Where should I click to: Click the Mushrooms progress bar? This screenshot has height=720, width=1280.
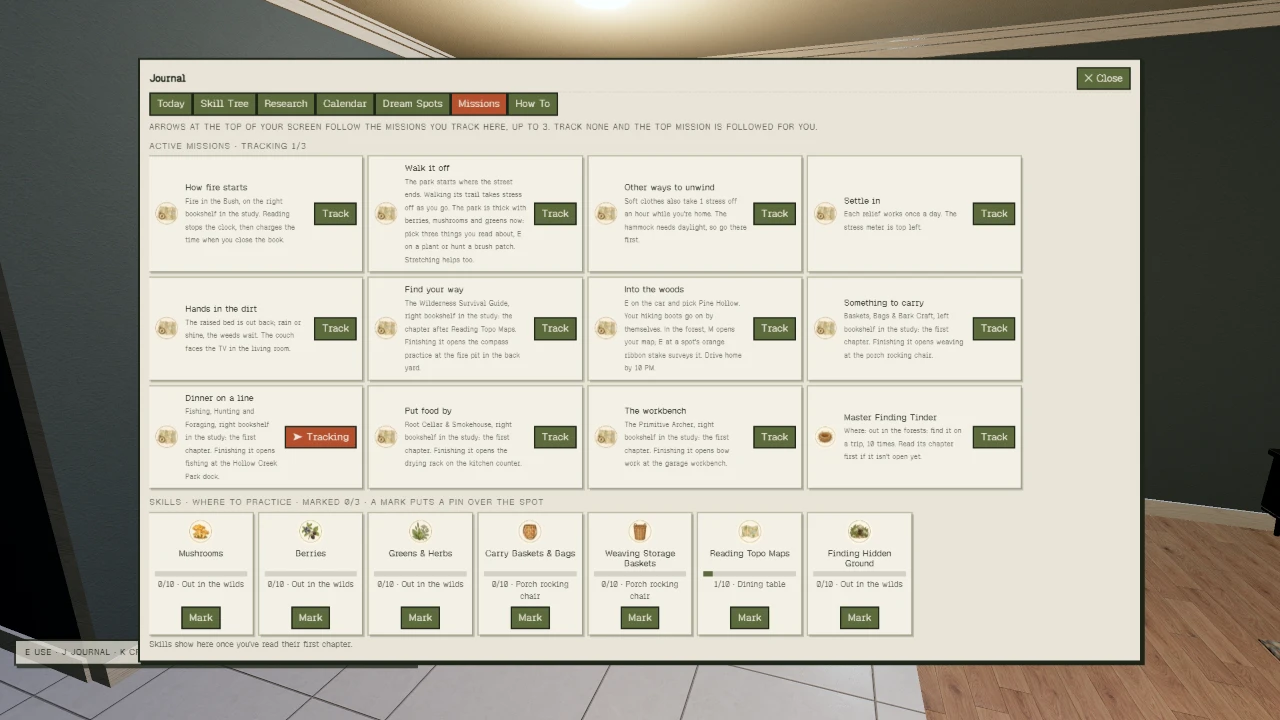(x=201, y=574)
